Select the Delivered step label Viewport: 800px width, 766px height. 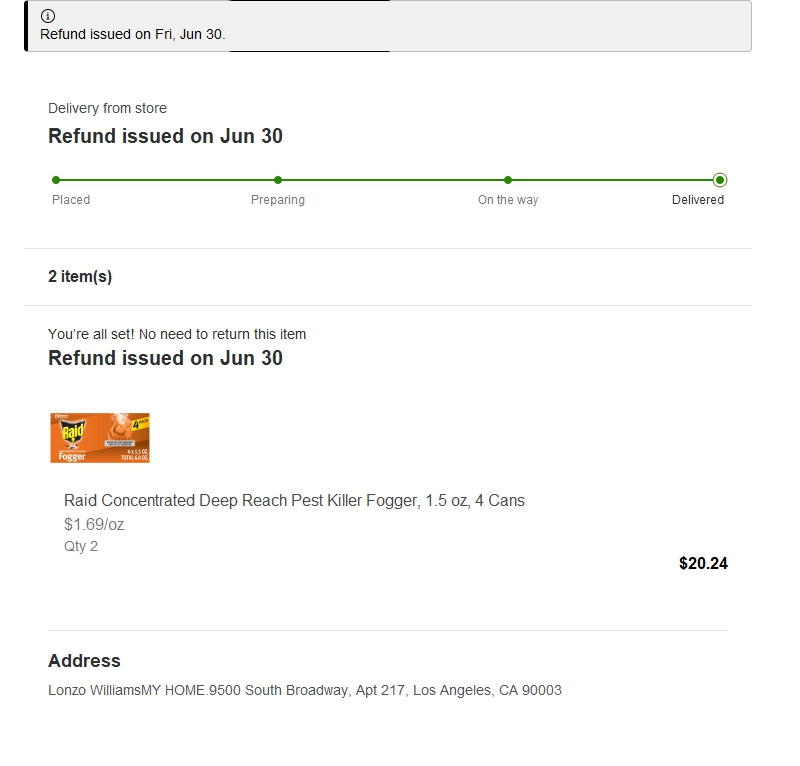(698, 200)
